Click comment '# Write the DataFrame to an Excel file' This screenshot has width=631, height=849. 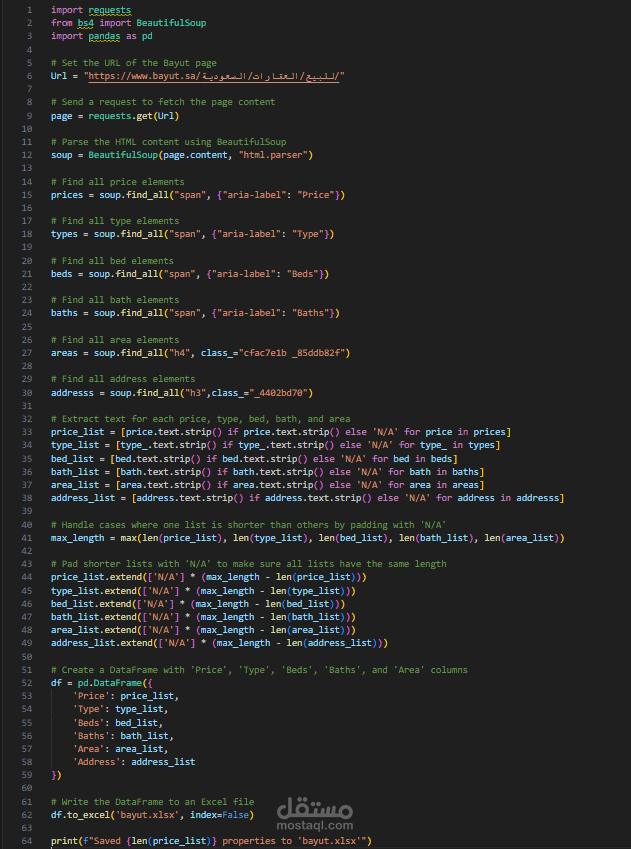coord(153,802)
